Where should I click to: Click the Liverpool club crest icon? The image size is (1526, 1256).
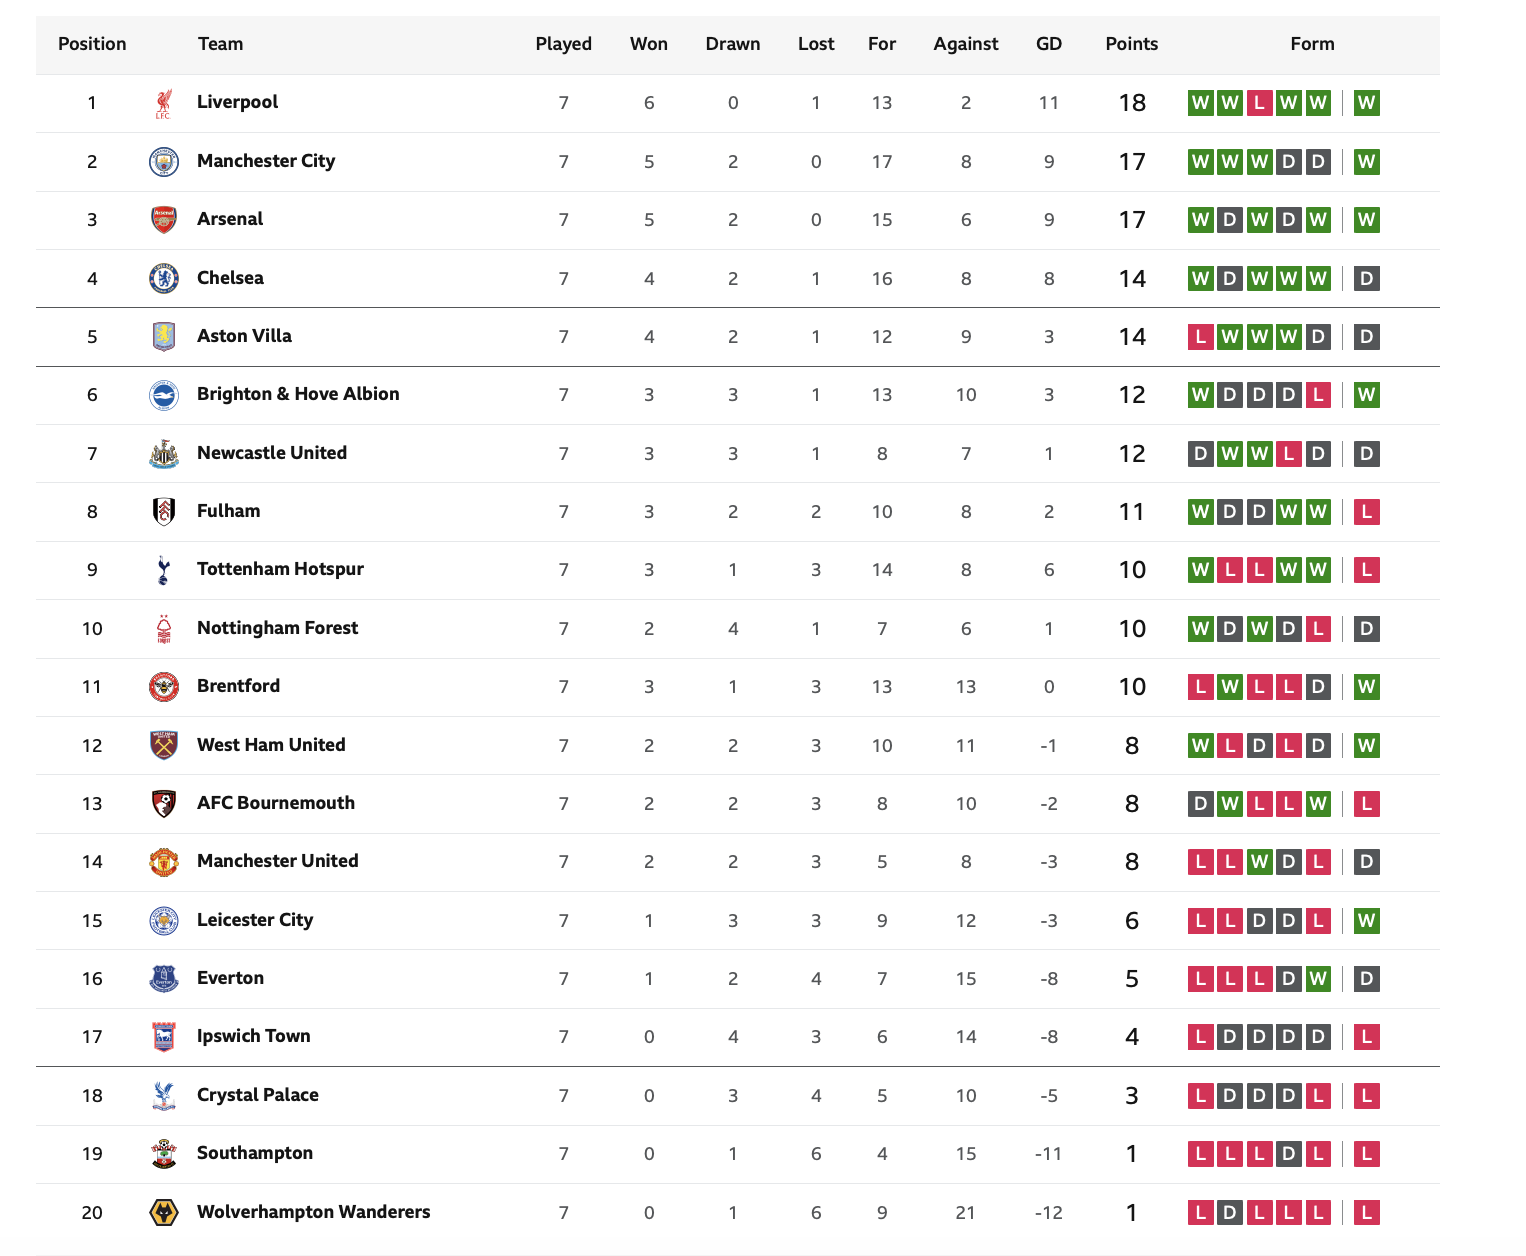(164, 103)
